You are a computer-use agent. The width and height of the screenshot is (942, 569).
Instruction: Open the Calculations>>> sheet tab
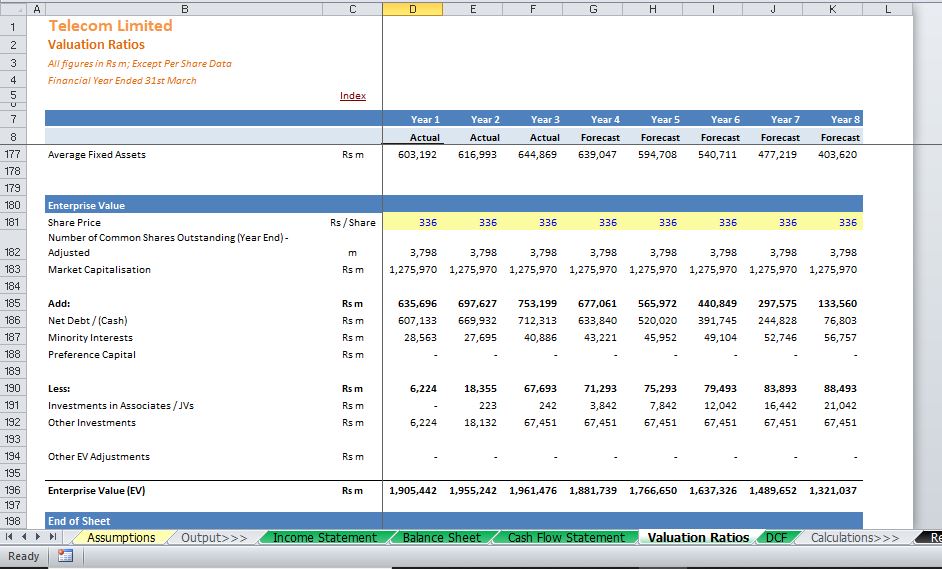[855, 537]
